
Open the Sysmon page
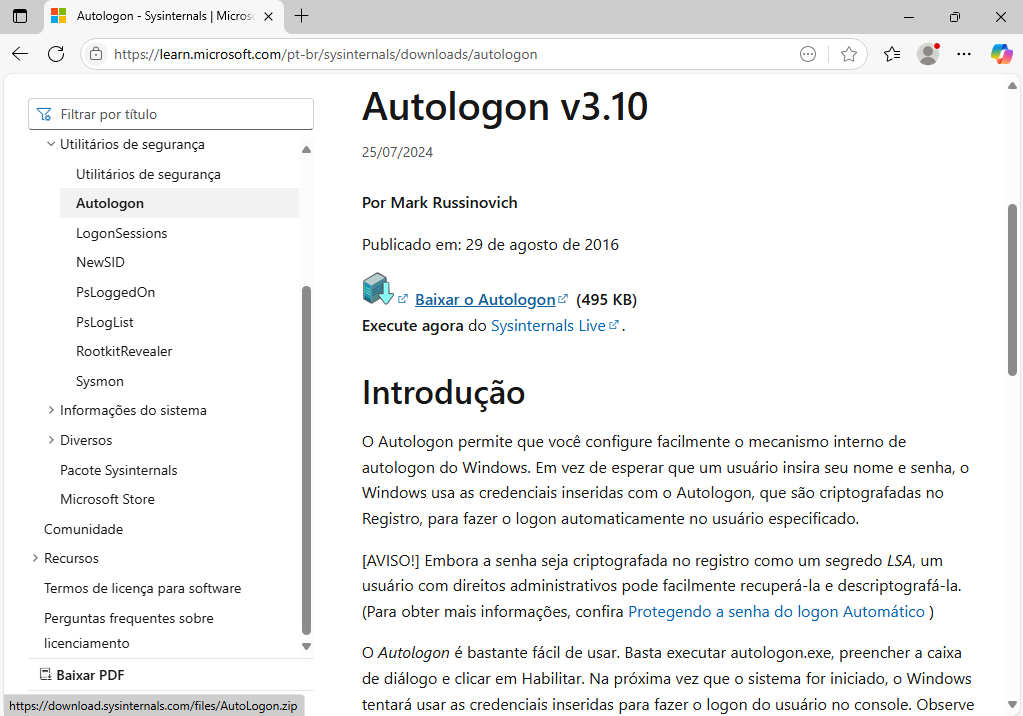click(x=100, y=381)
